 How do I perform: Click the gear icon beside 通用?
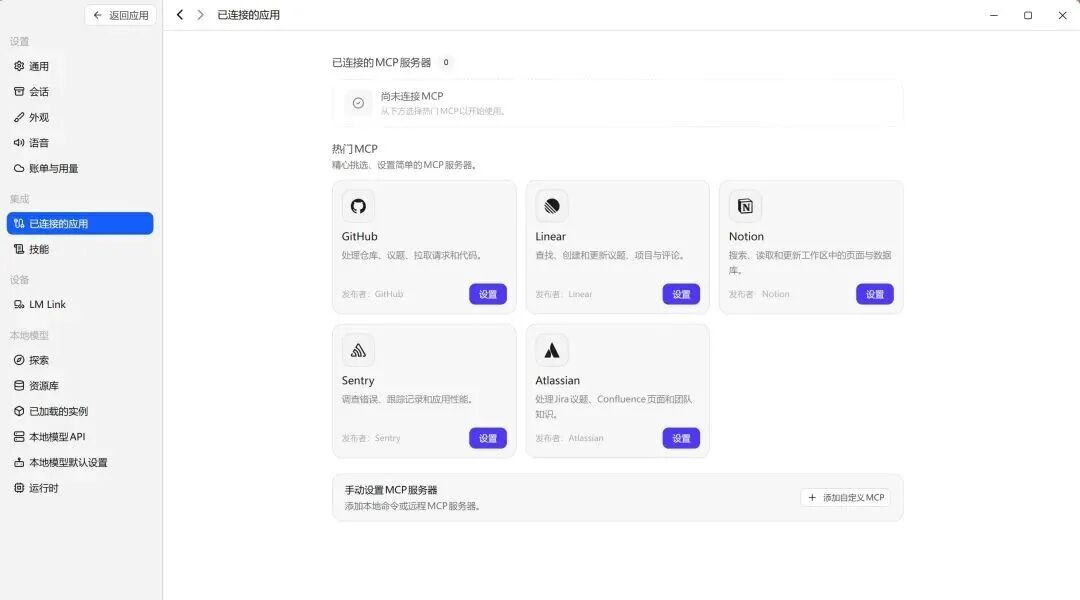[x=19, y=66]
